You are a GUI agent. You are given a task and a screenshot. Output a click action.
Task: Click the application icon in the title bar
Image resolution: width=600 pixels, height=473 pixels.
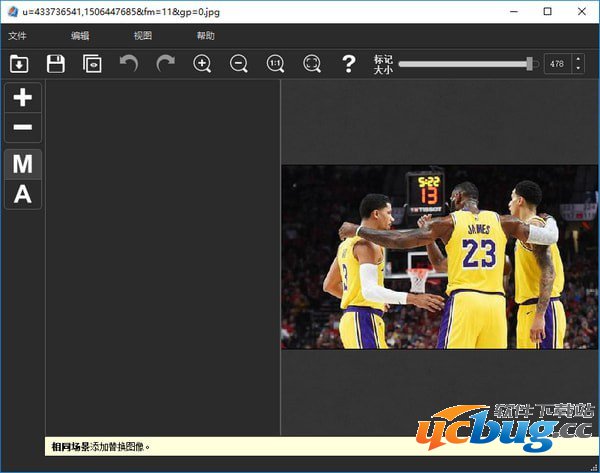coord(13,11)
